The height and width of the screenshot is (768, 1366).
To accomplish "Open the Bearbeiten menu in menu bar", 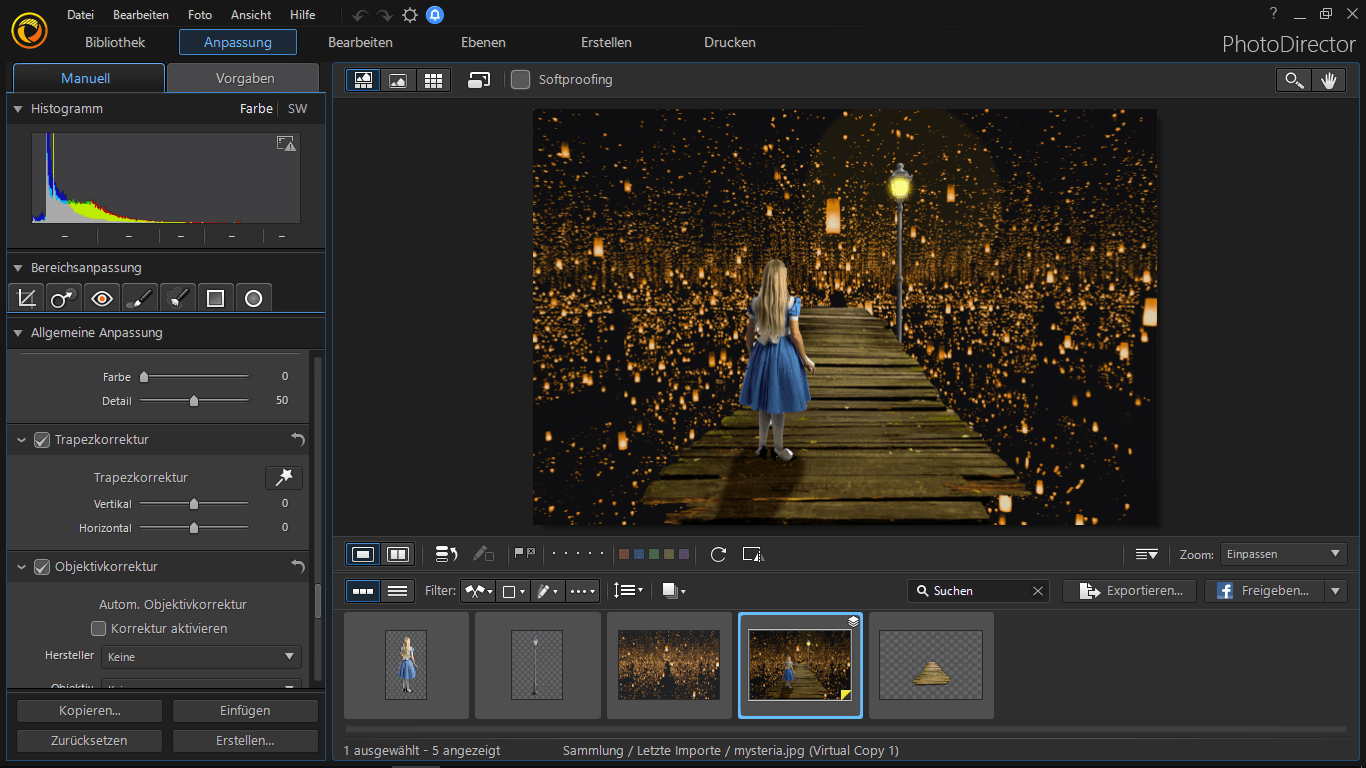I will tap(141, 15).
